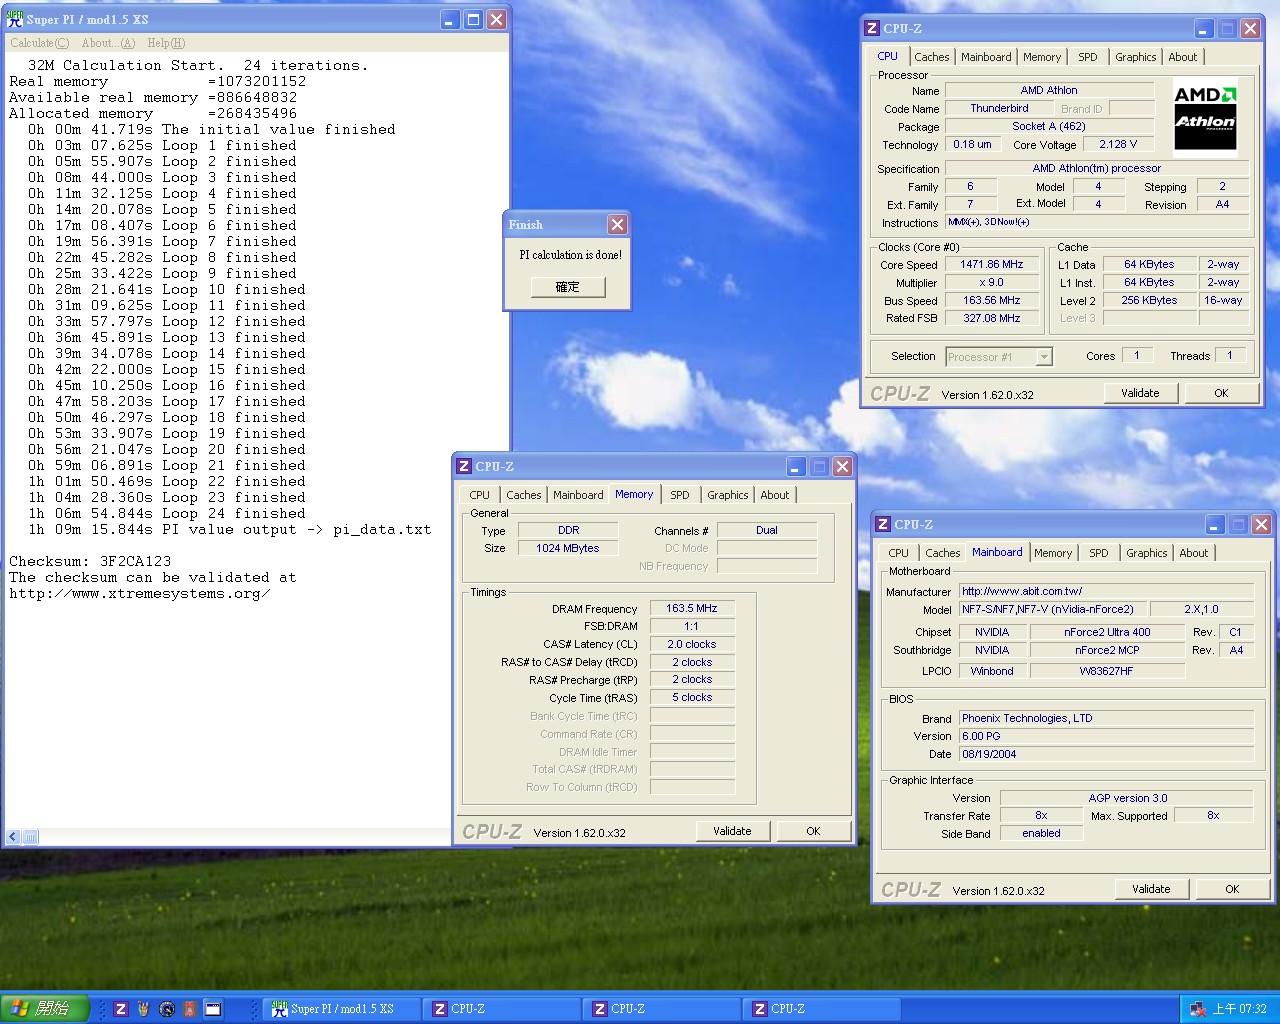The width and height of the screenshot is (1280, 1024).
Task: Select Caches tab in the Memory timings window
Action: click(523, 495)
